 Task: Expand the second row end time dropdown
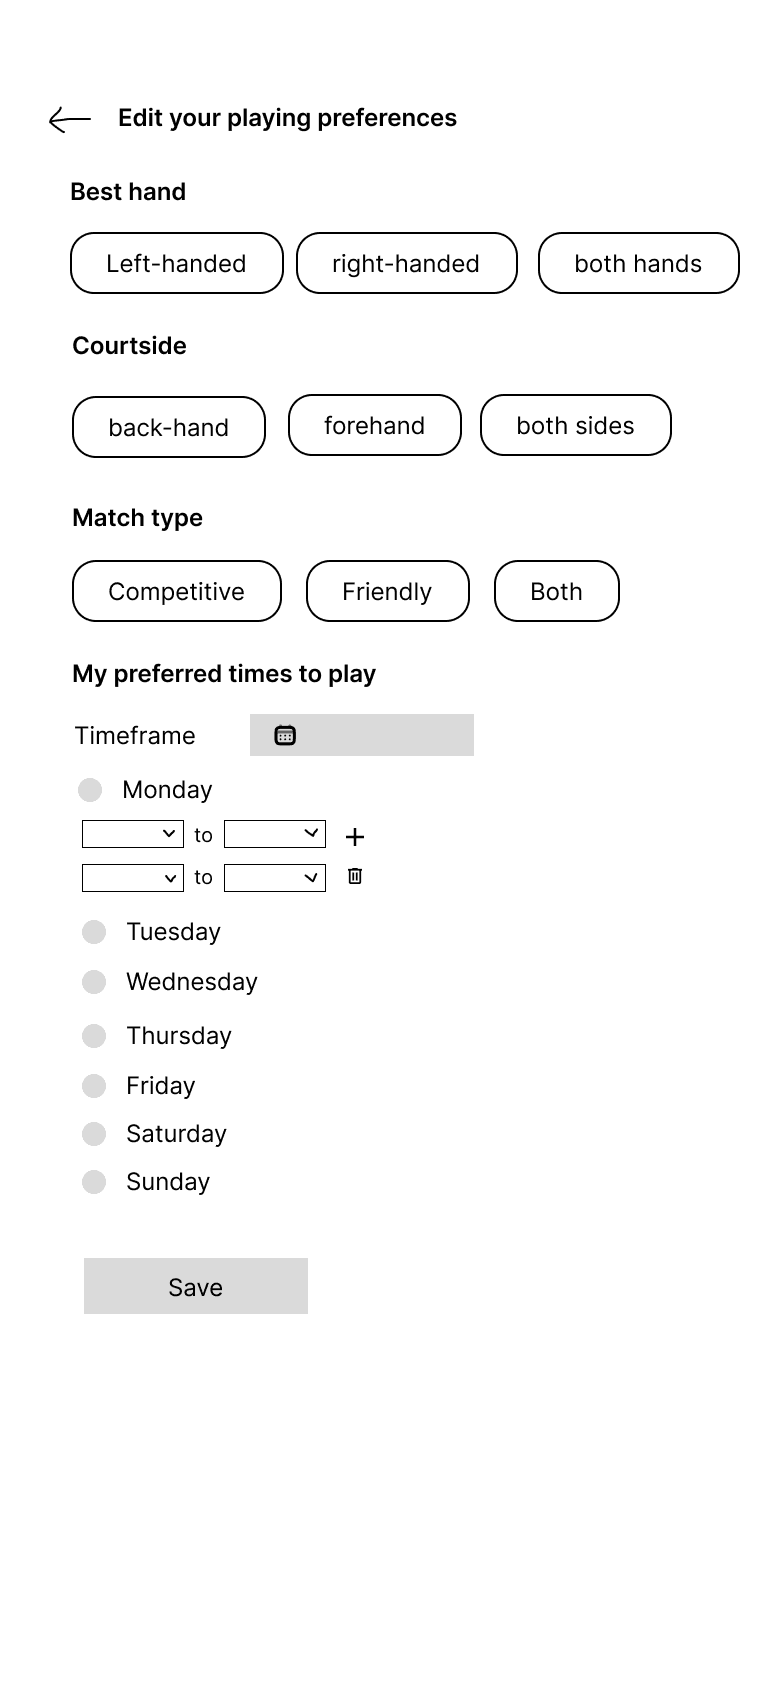pos(275,878)
